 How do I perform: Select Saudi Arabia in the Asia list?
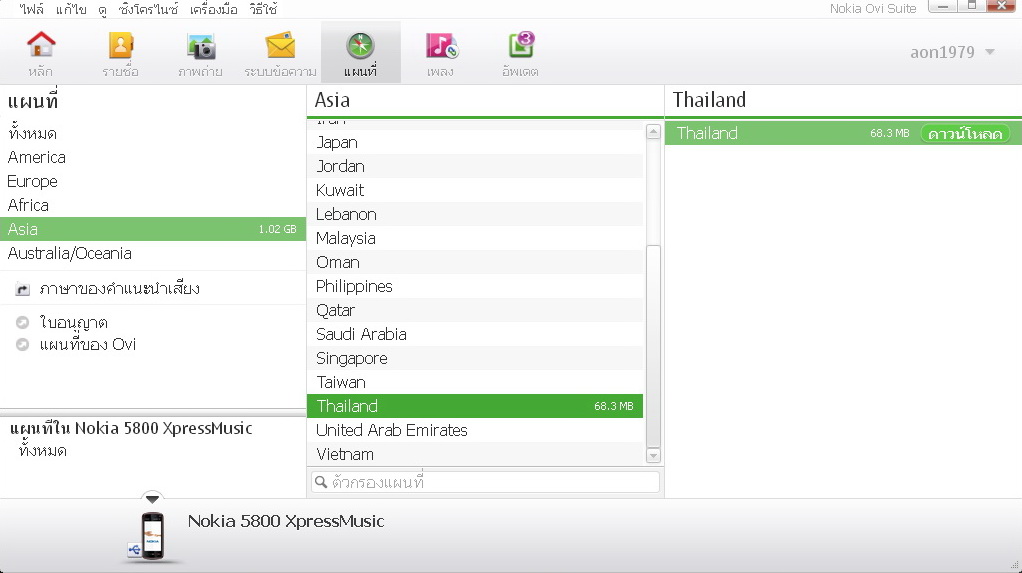(x=475, y=334)
